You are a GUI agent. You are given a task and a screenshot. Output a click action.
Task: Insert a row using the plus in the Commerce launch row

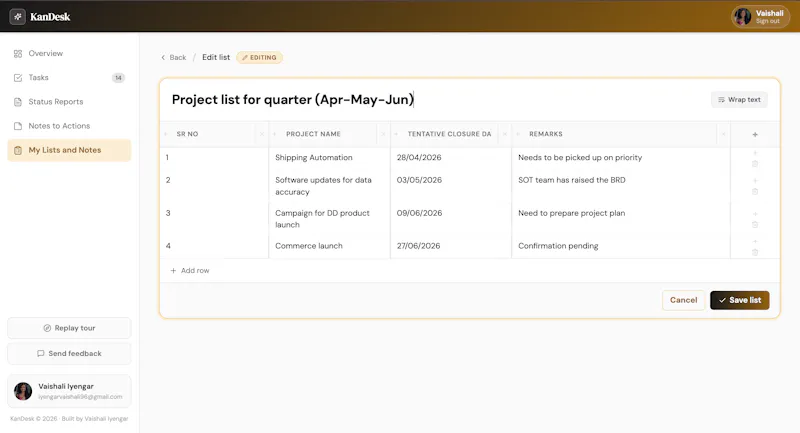[x=755, y=241]
